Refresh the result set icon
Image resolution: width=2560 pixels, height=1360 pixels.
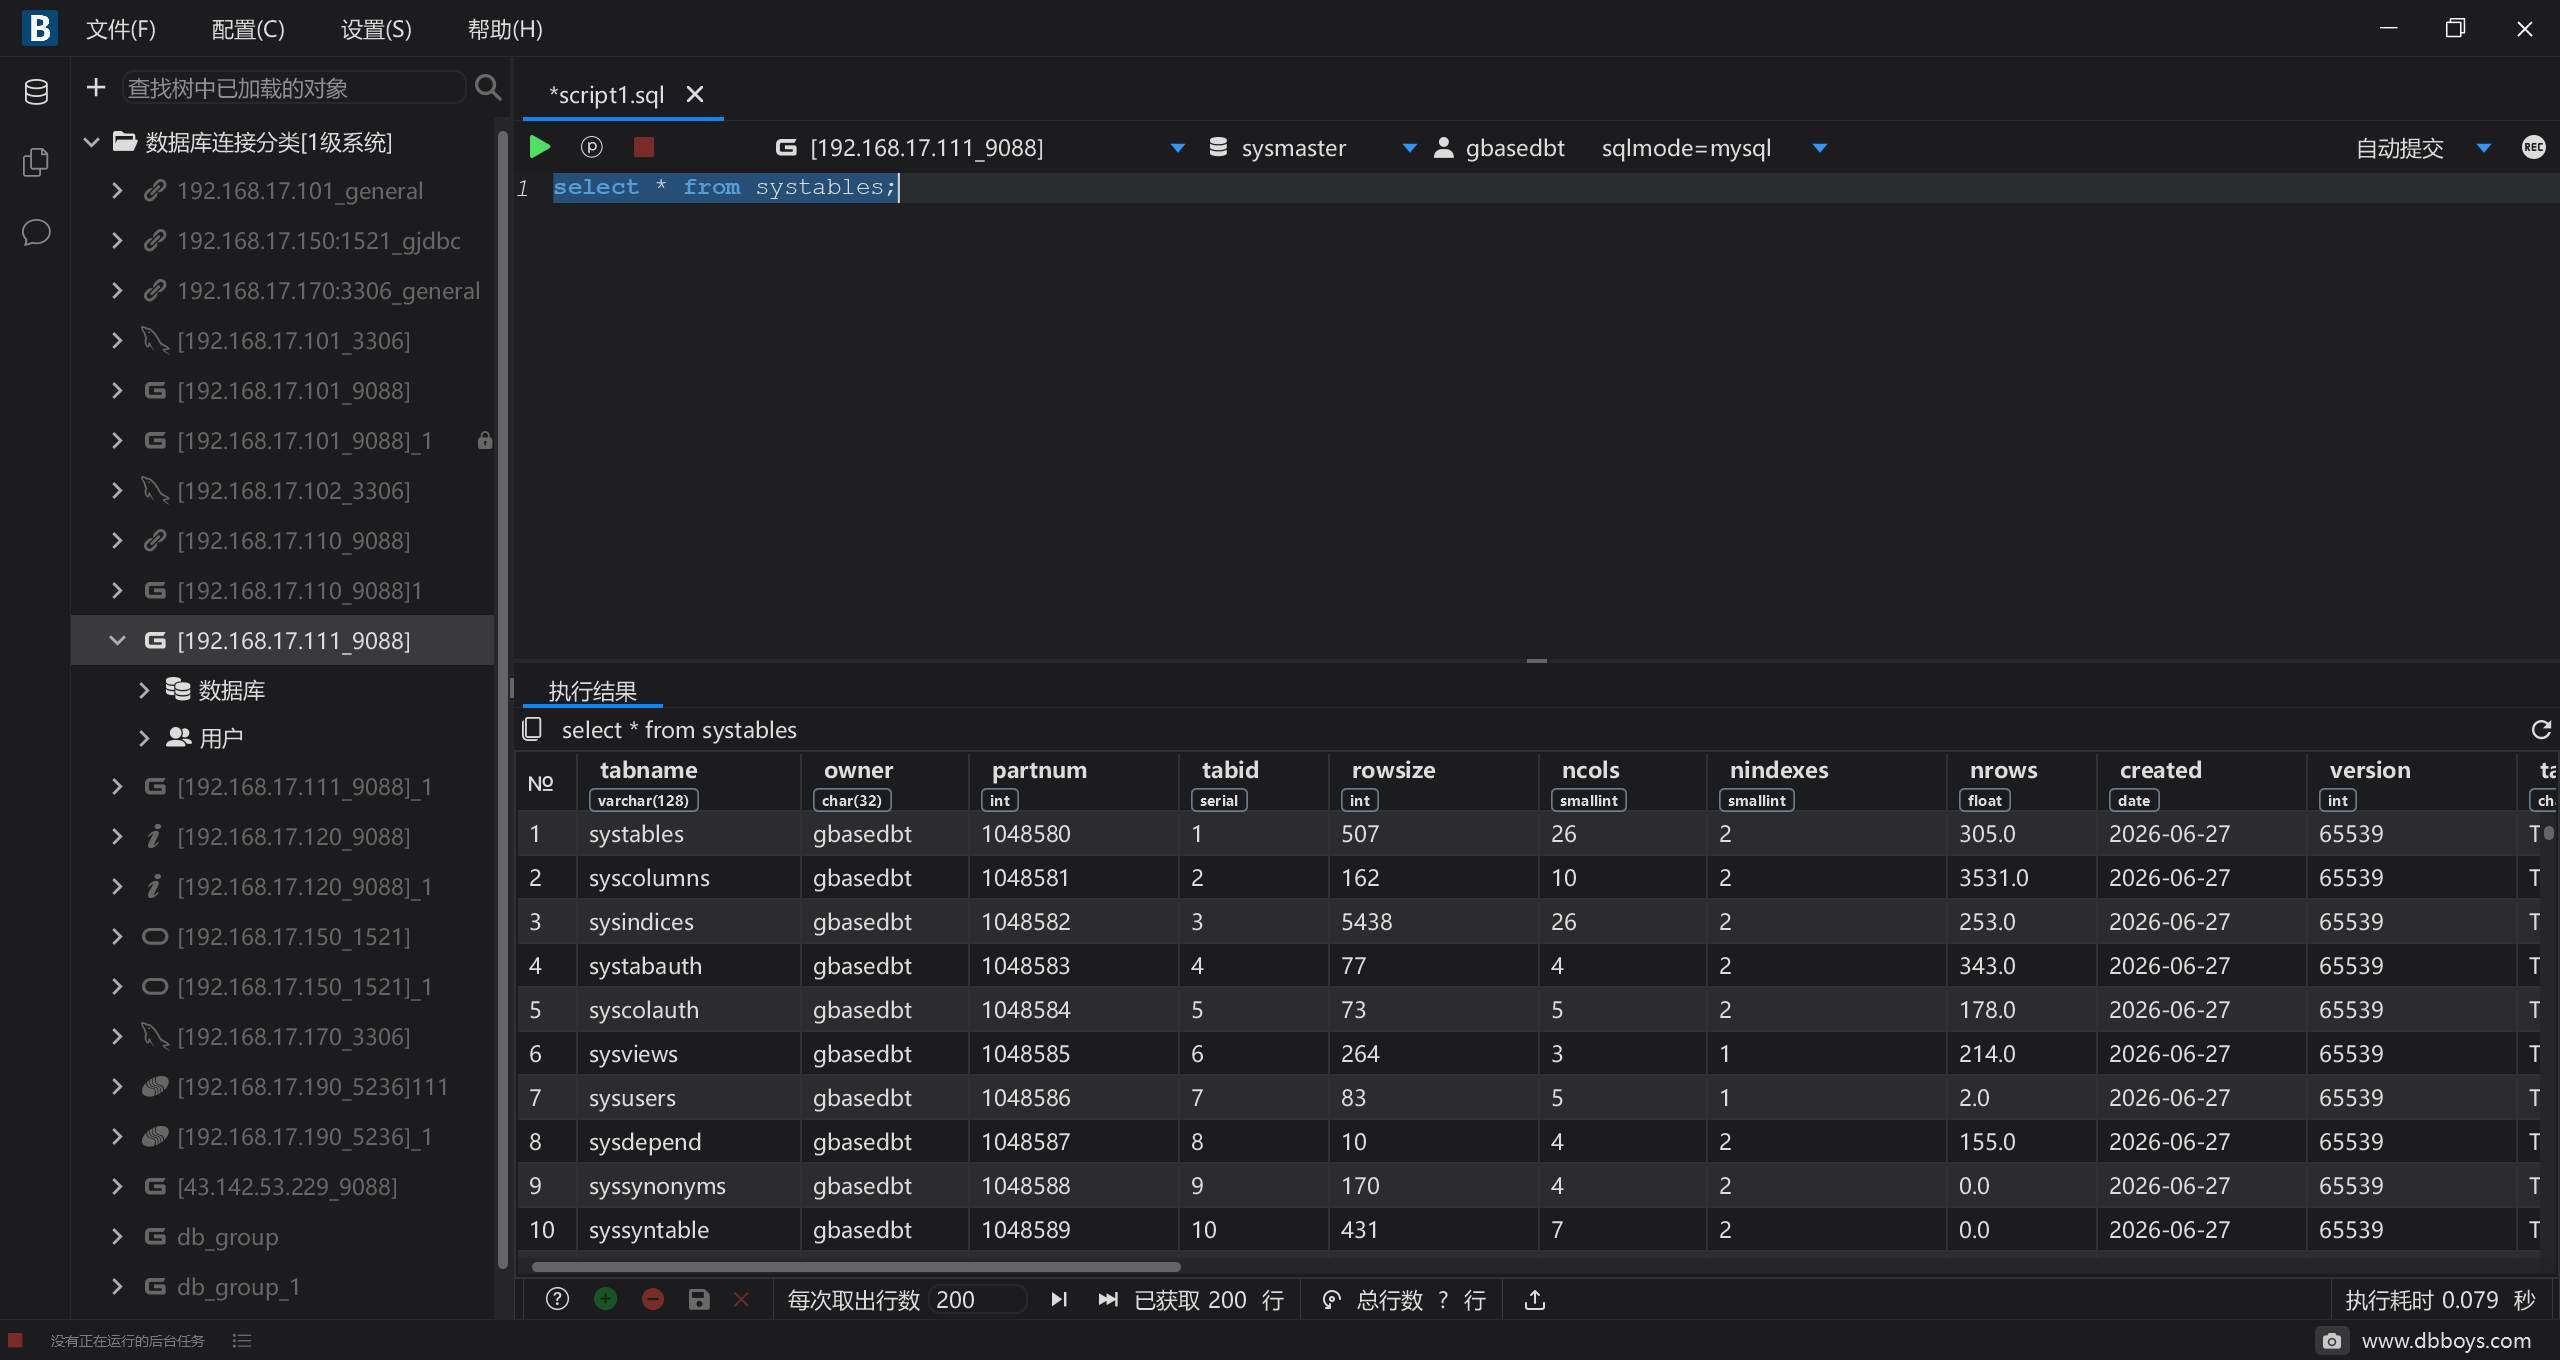point(2541,730)
